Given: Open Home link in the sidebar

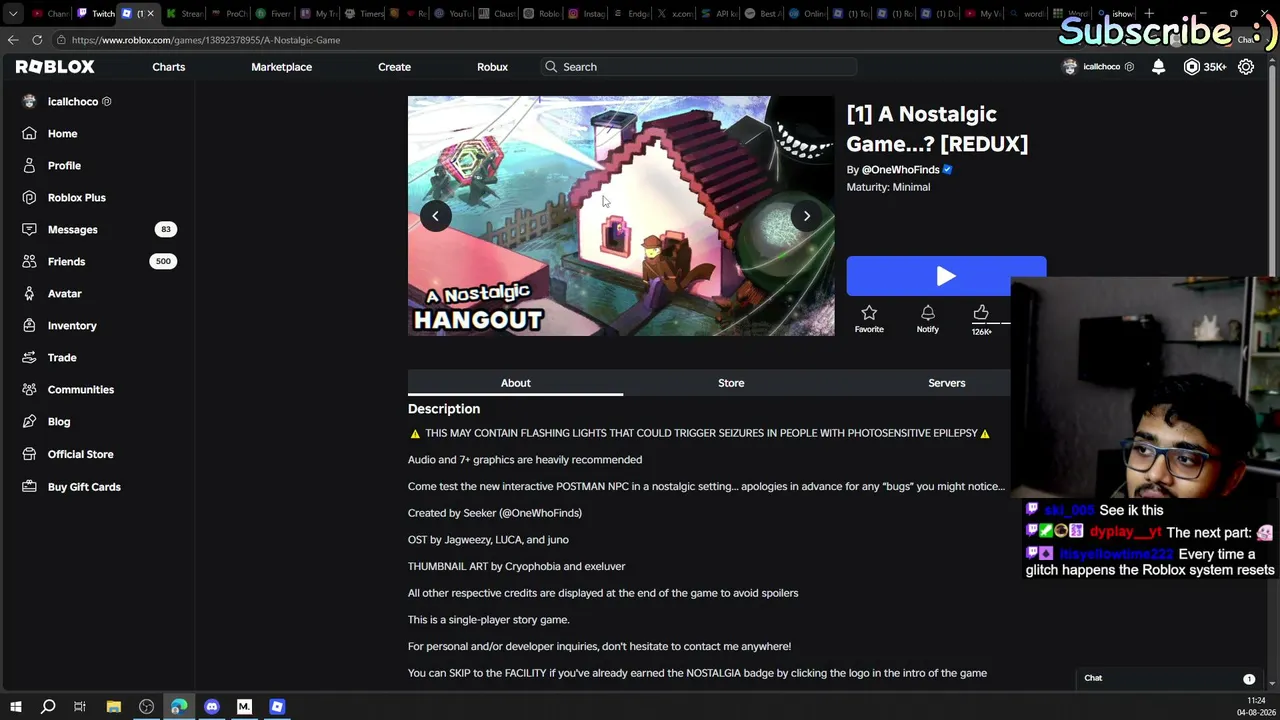Looking at the screenshot, I should 62,133.
